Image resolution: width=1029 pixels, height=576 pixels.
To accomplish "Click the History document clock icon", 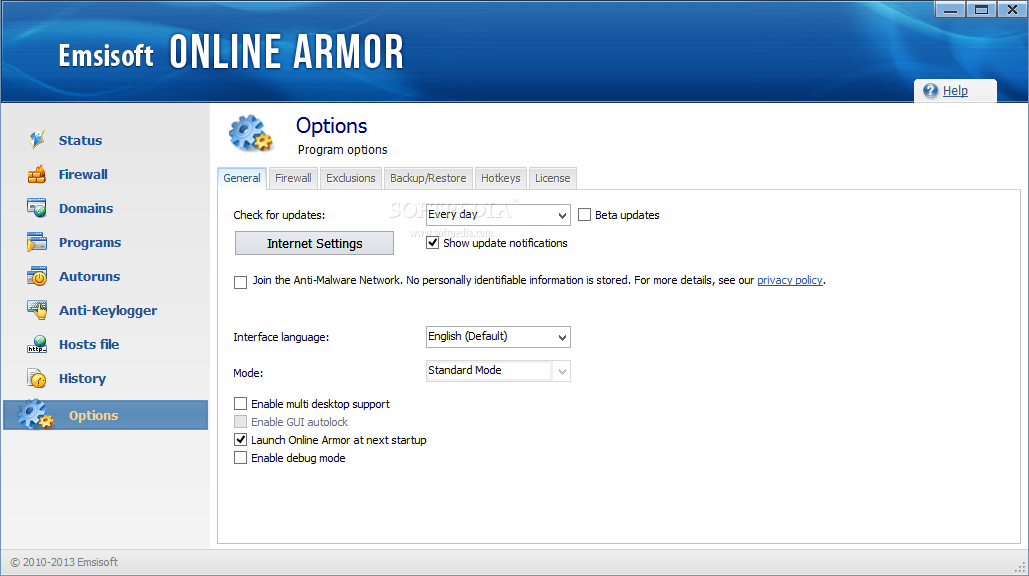I will 37,378.
